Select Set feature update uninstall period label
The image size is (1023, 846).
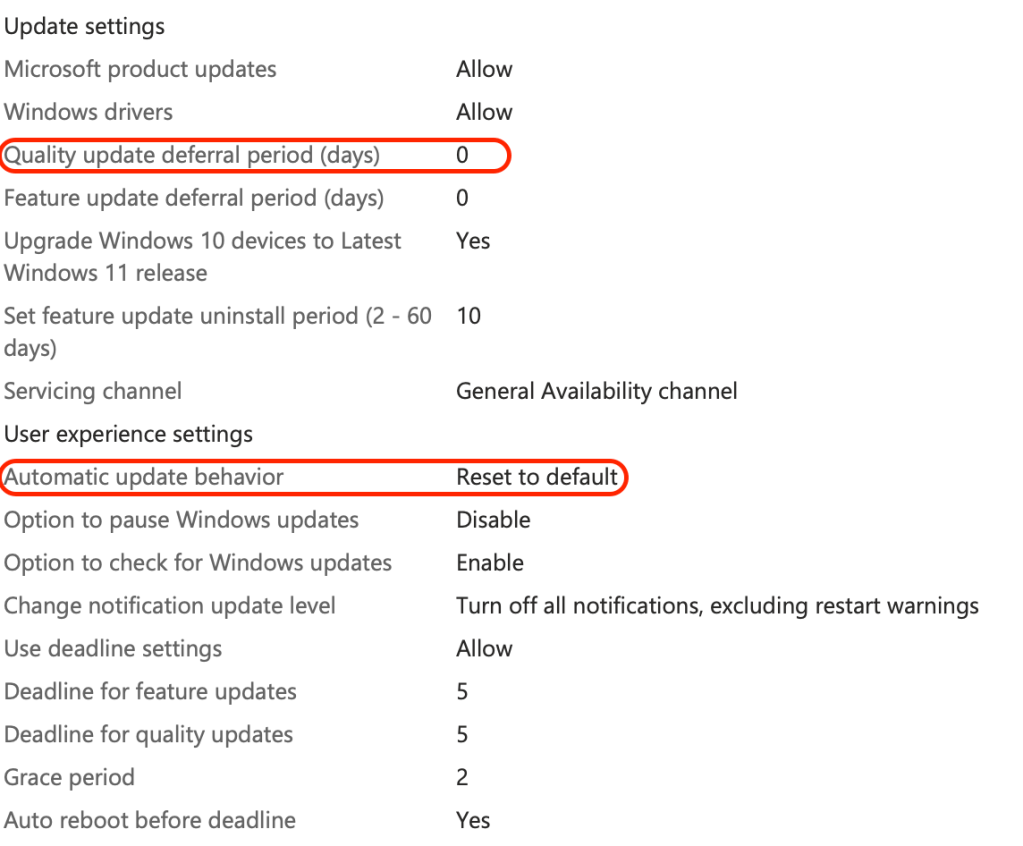pos(217,317)
